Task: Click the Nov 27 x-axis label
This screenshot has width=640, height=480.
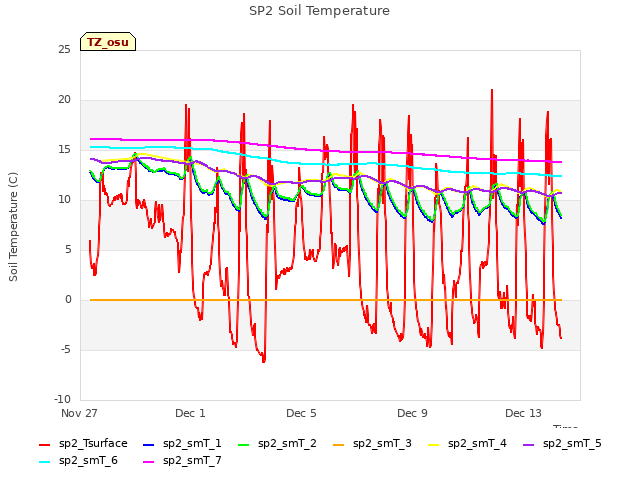Action: click(79, 413)
